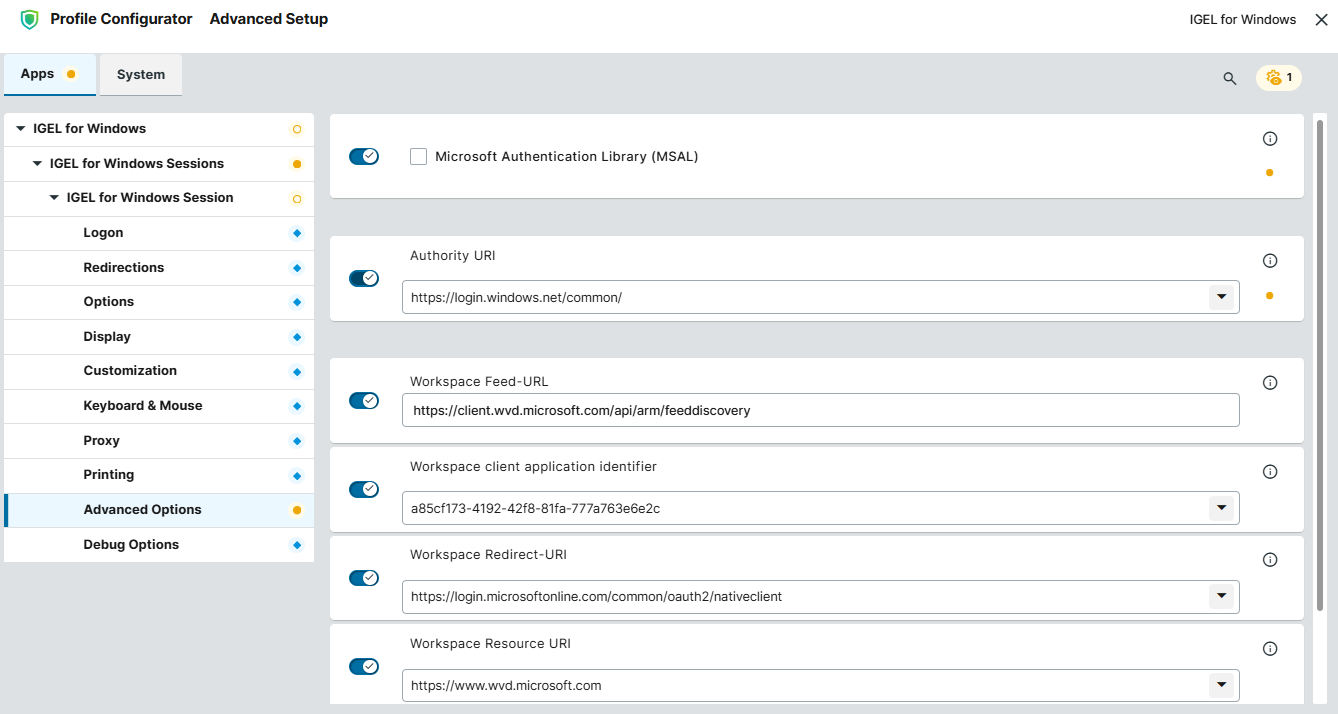Click the Profile Configurator shield icon
This screenshot has width=1338, height=714.
point(29,18)
